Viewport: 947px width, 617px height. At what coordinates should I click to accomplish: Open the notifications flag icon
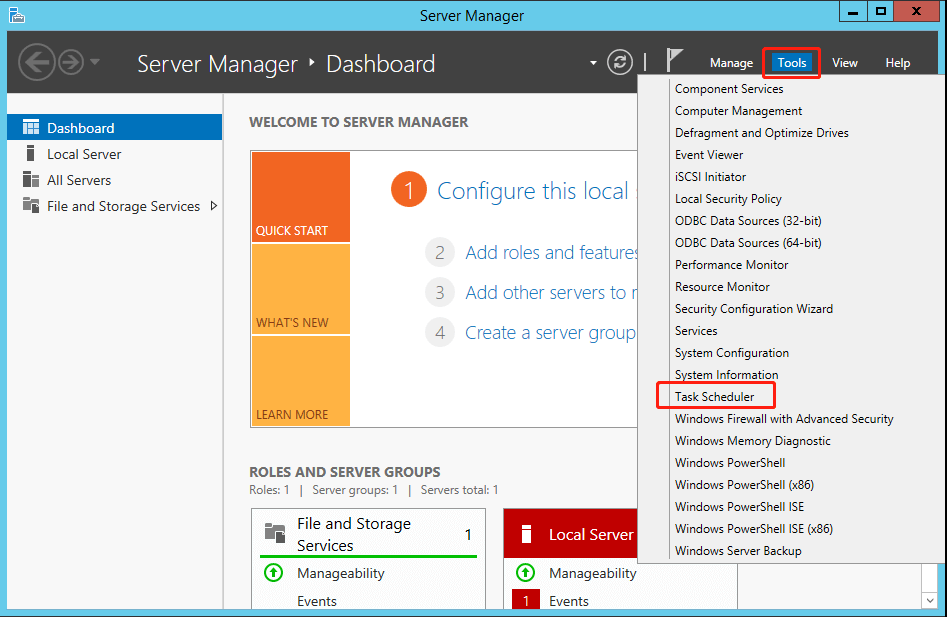pos(675,62)
